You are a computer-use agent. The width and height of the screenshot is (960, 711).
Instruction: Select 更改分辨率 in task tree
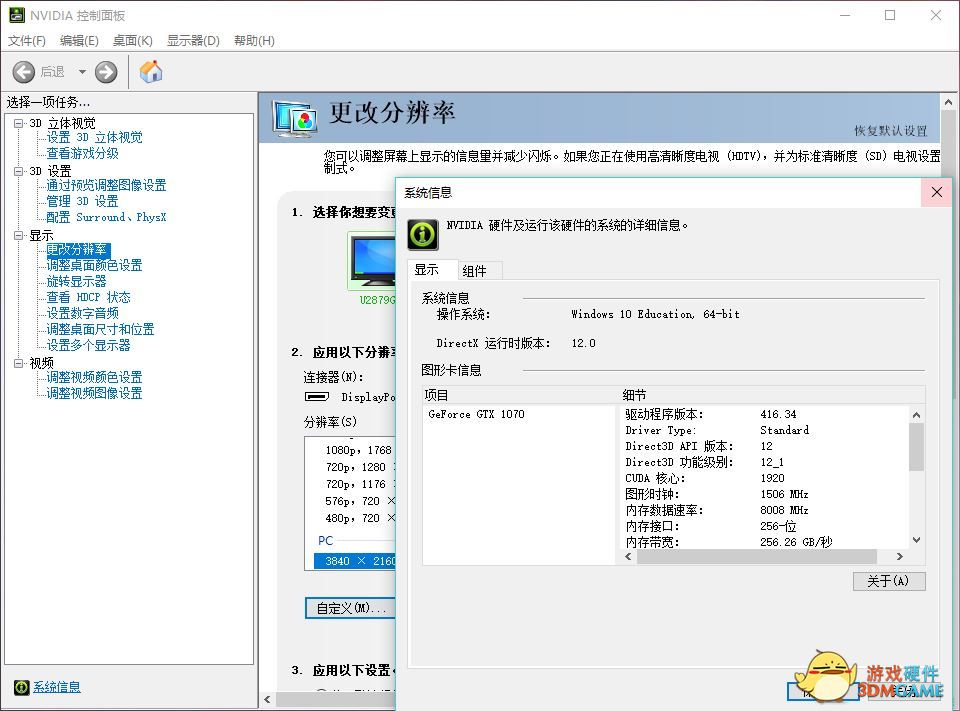click(x=77, y=249)
